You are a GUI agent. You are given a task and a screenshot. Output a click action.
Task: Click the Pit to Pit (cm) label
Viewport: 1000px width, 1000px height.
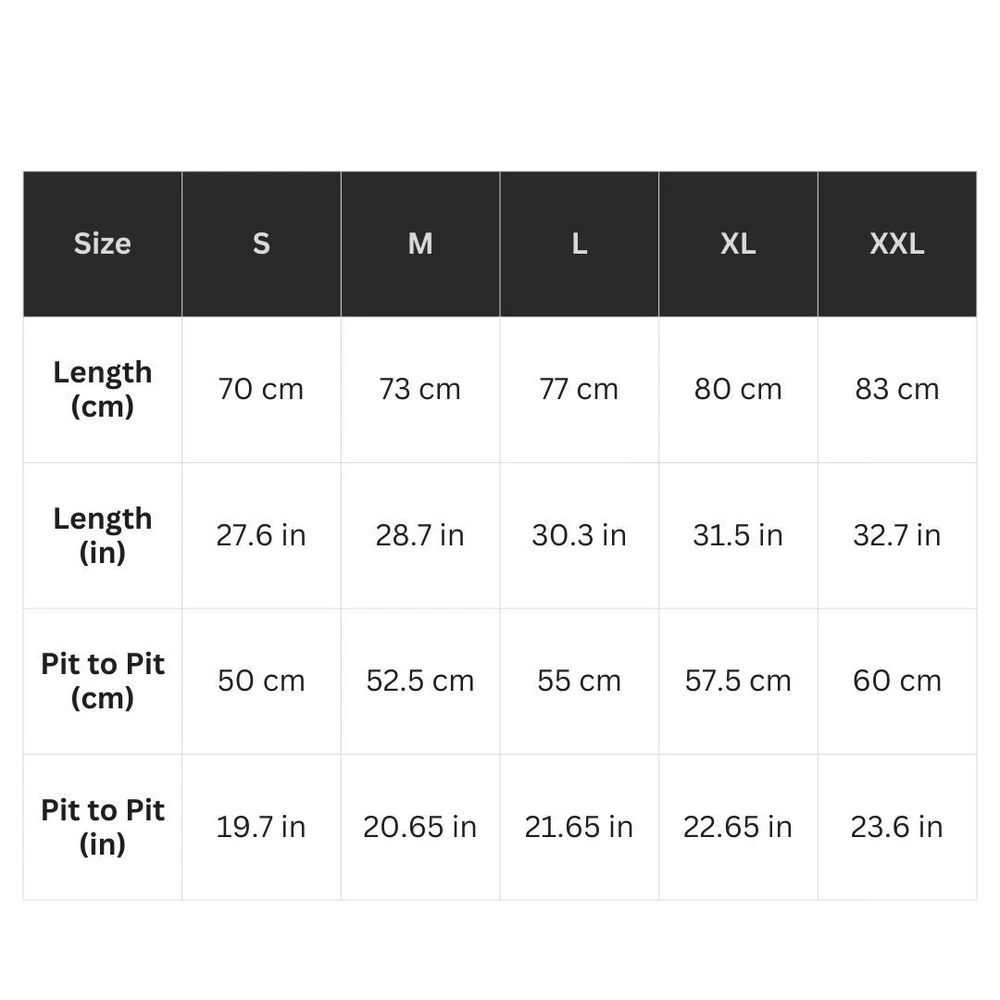[102, 681]
